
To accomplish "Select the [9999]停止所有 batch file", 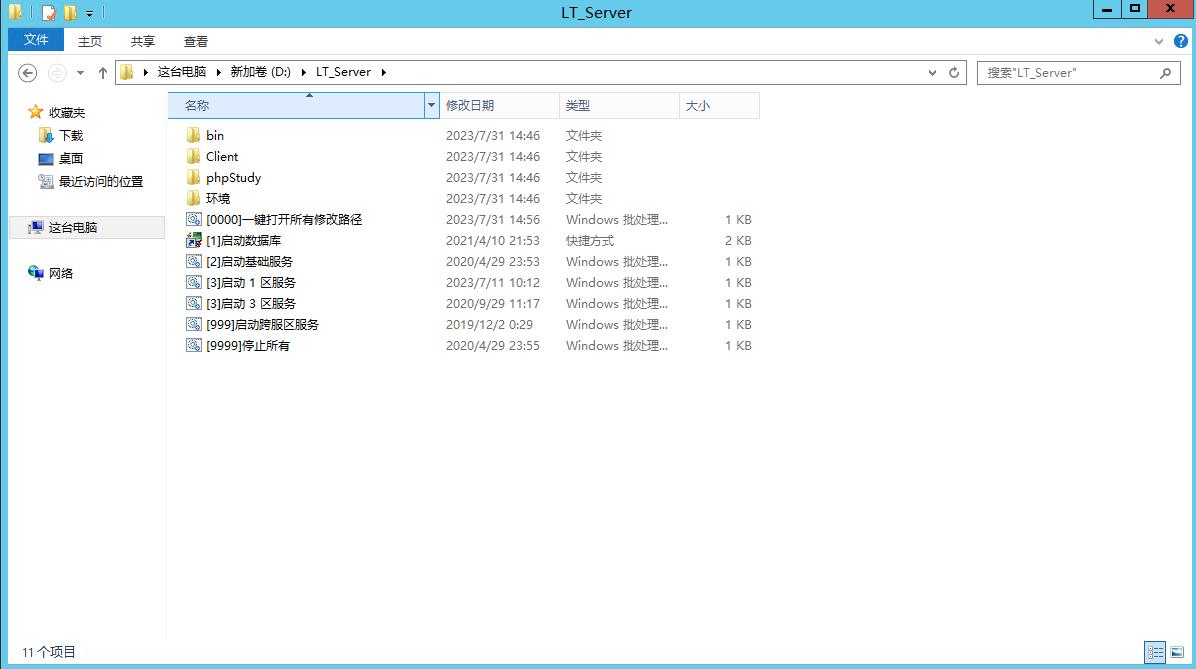I will pos(247,346).
